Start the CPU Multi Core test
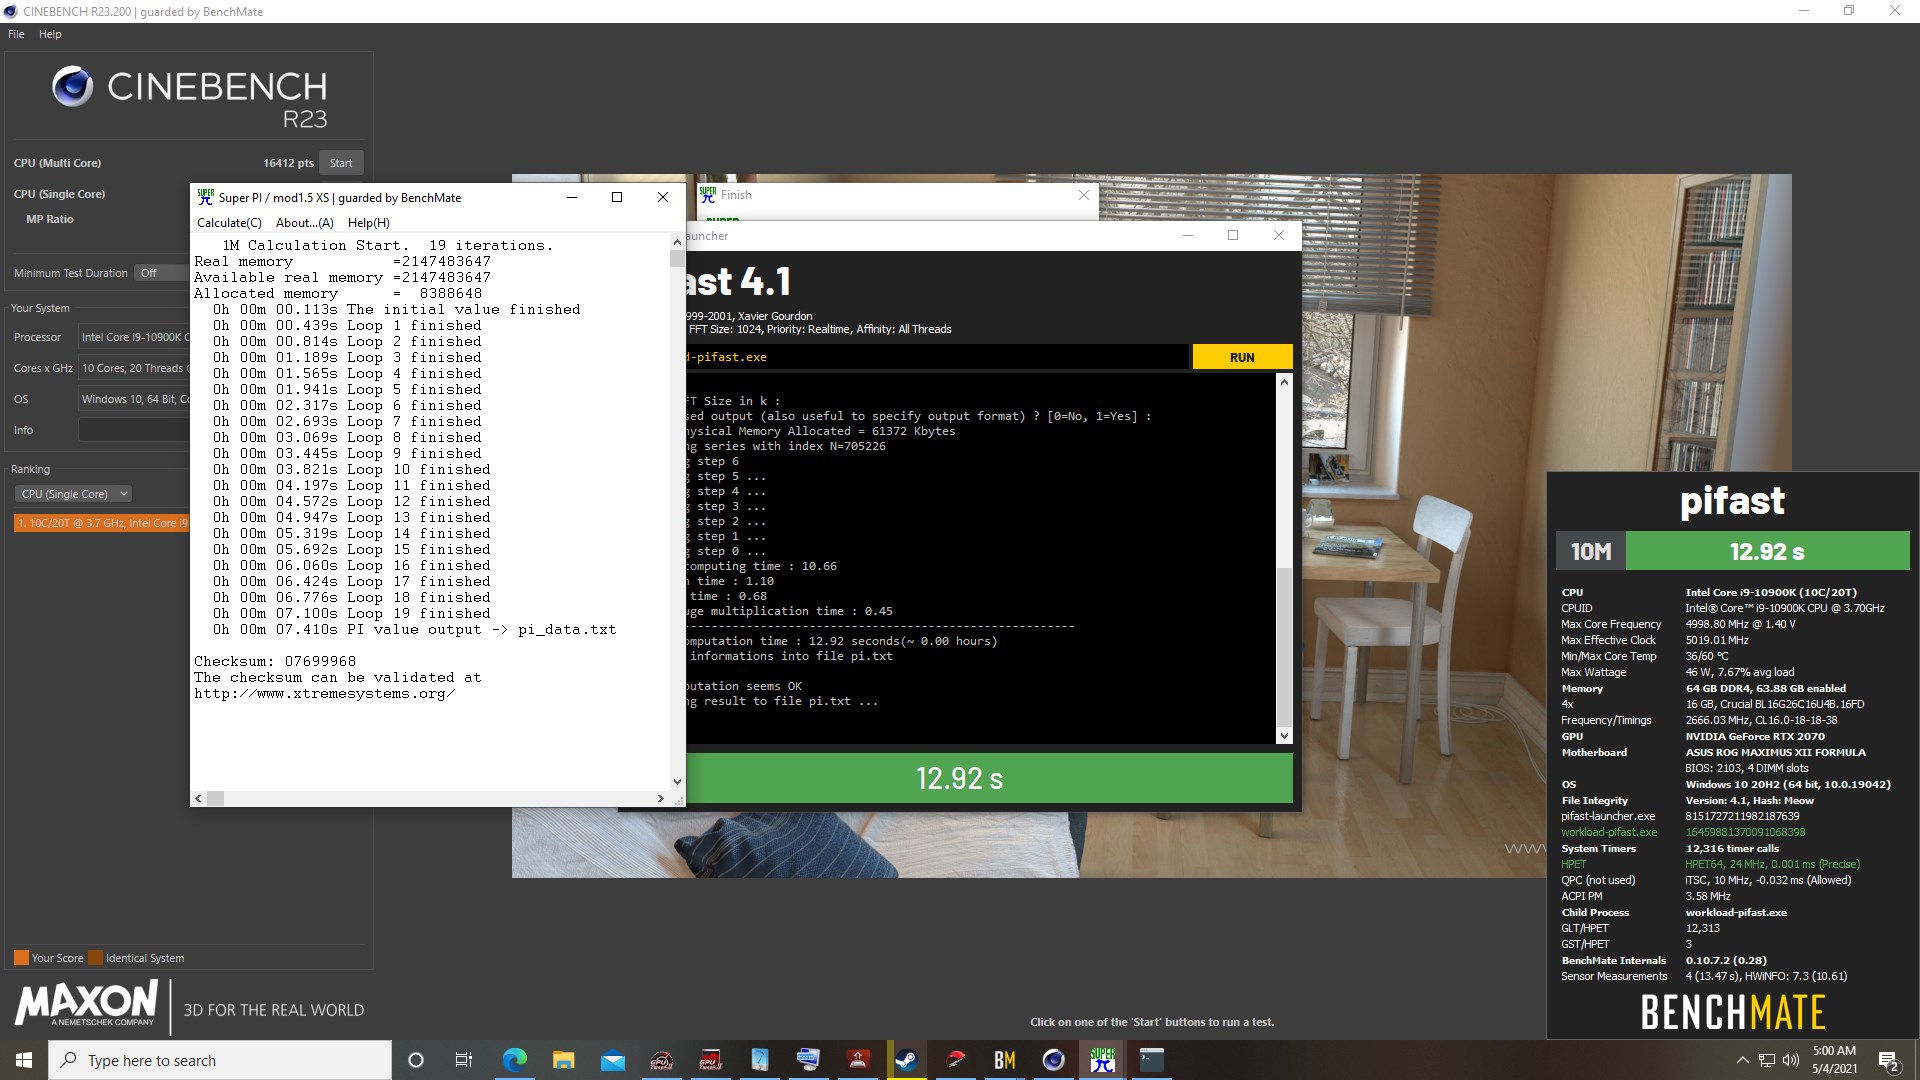1920x1080 pixels. (x=341, y=163)
